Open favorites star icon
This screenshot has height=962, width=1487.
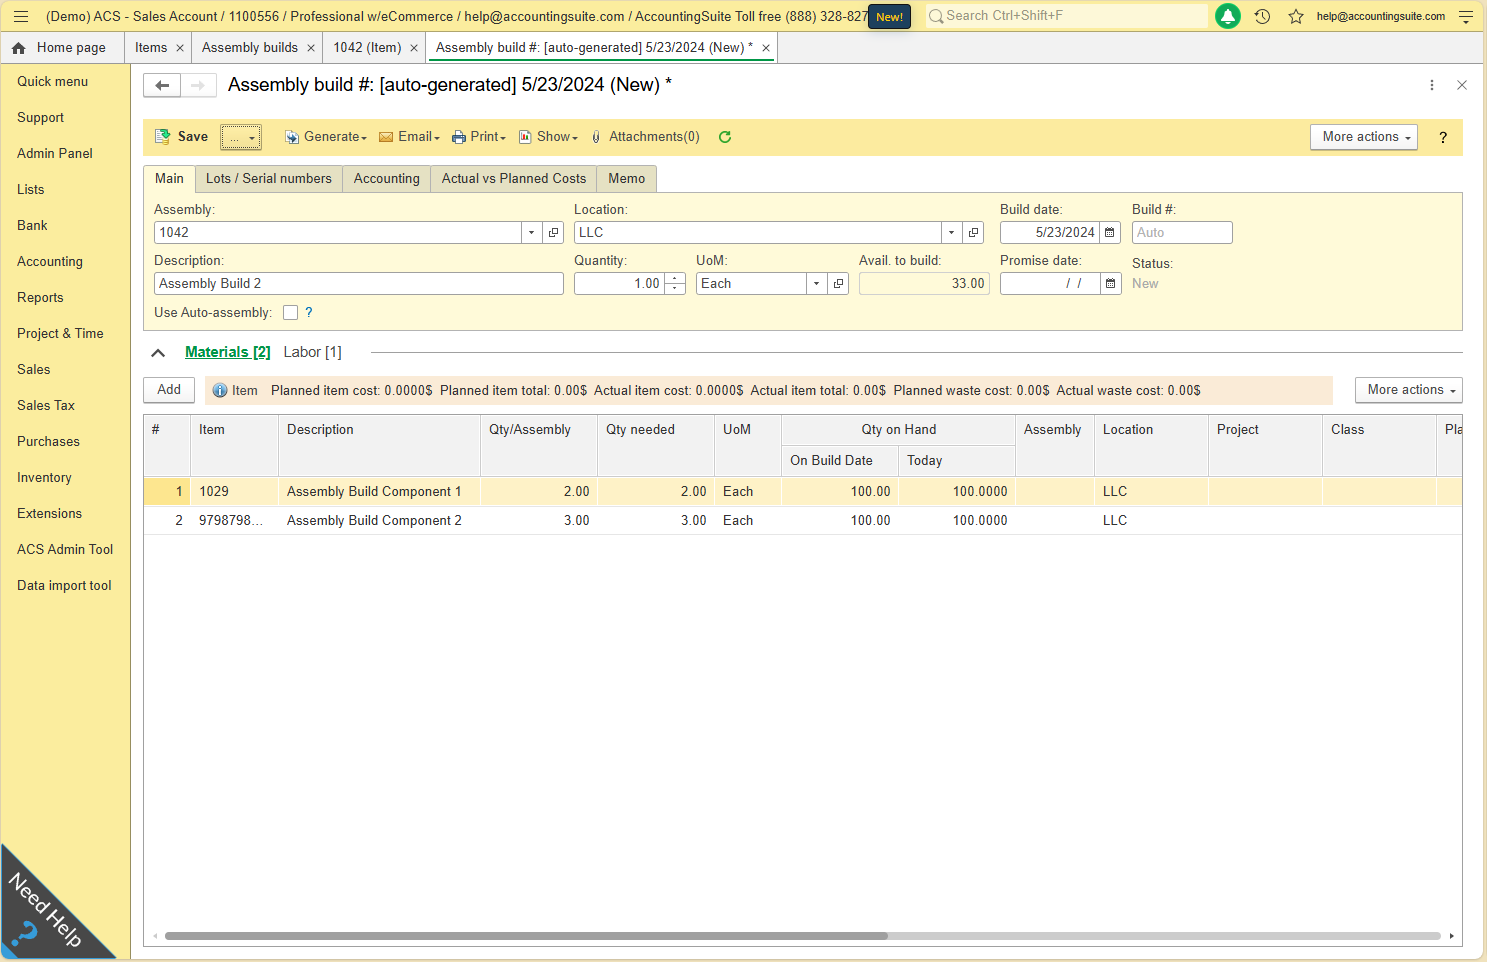[x=1296, y=16]
